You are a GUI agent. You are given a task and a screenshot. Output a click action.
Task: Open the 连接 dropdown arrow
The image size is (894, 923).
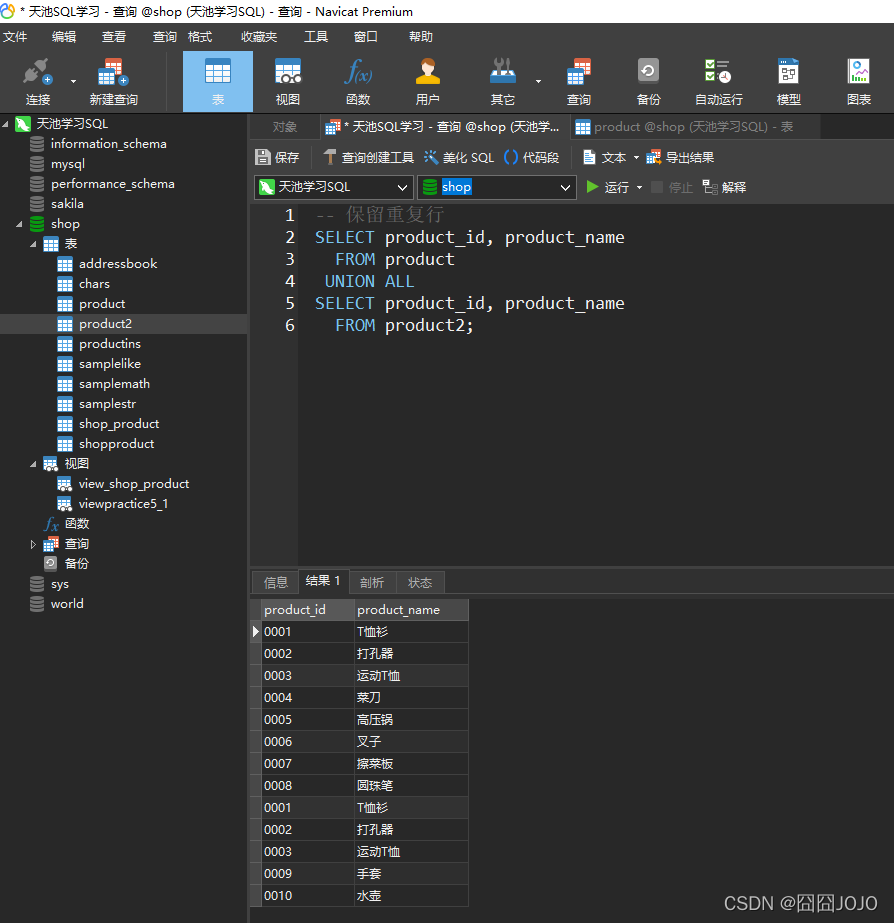tap(73, 81)
